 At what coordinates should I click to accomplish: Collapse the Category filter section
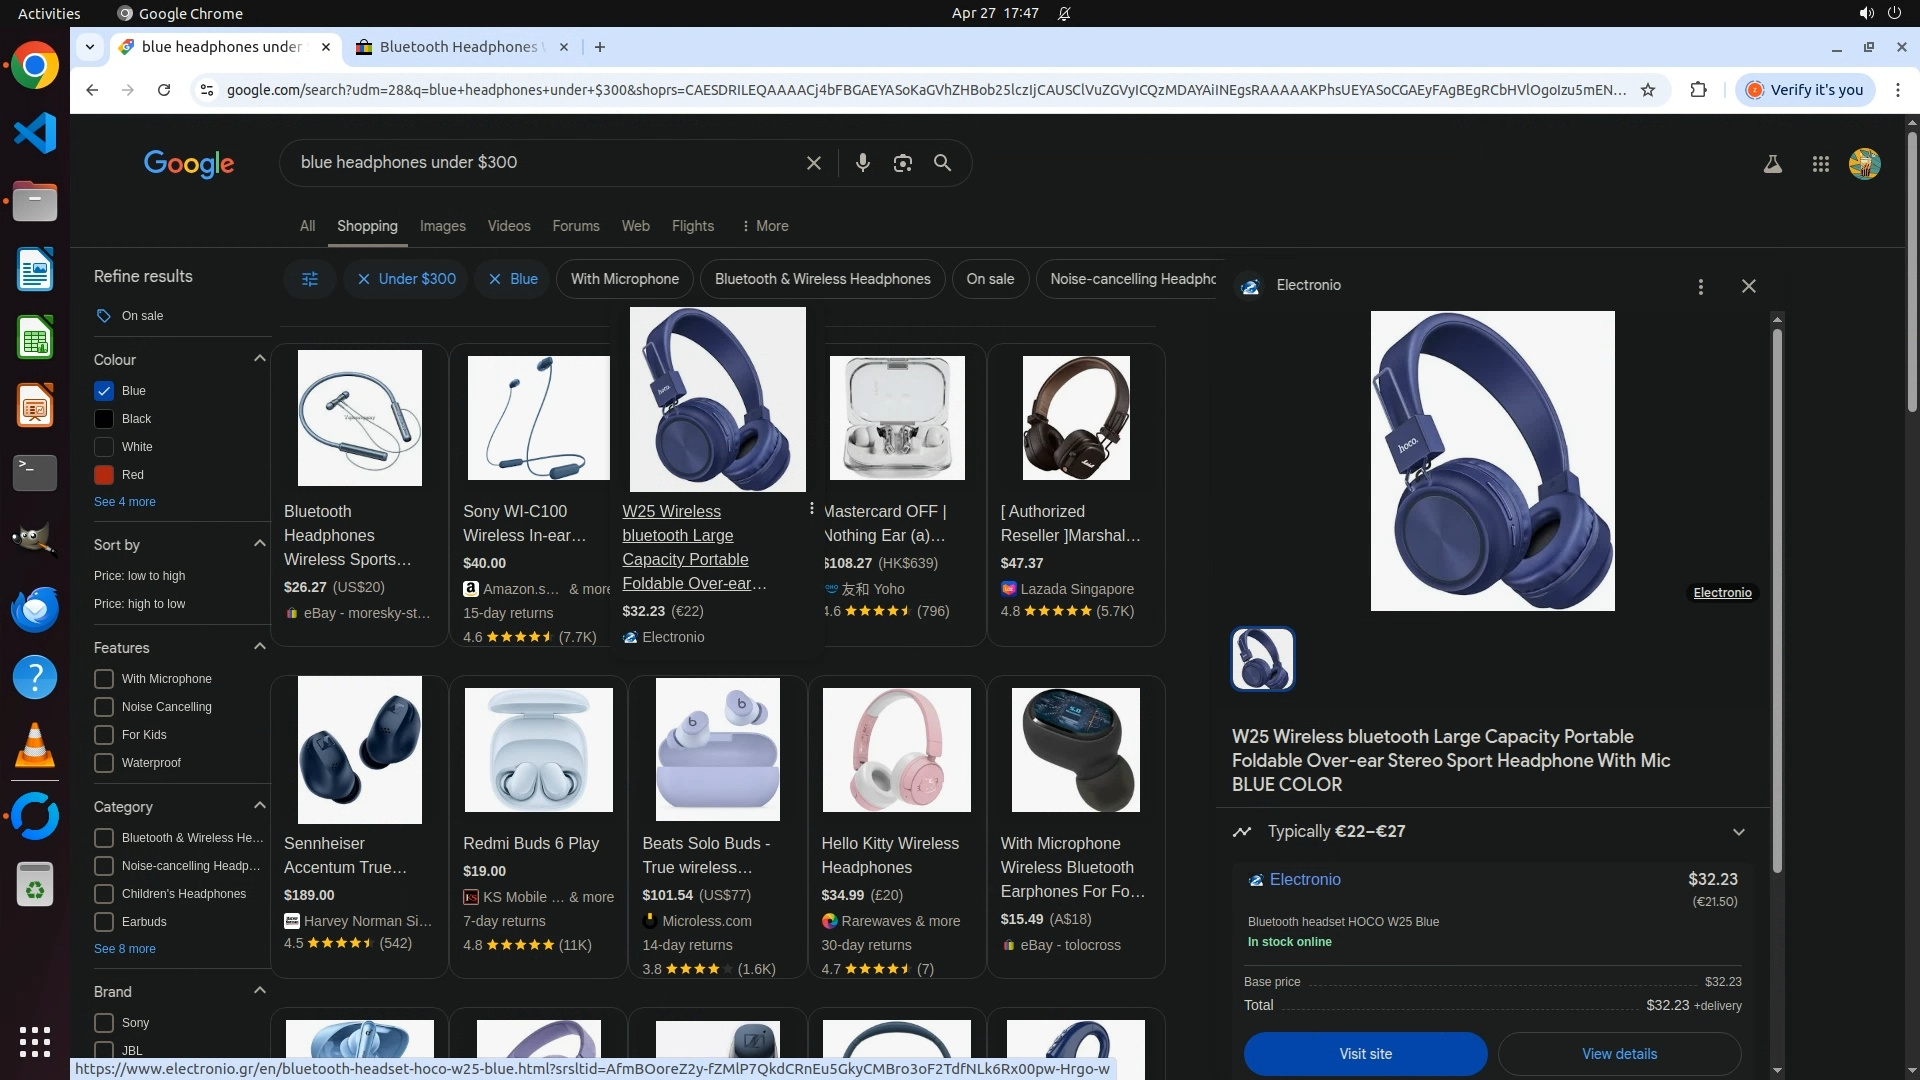coord(259,806)
